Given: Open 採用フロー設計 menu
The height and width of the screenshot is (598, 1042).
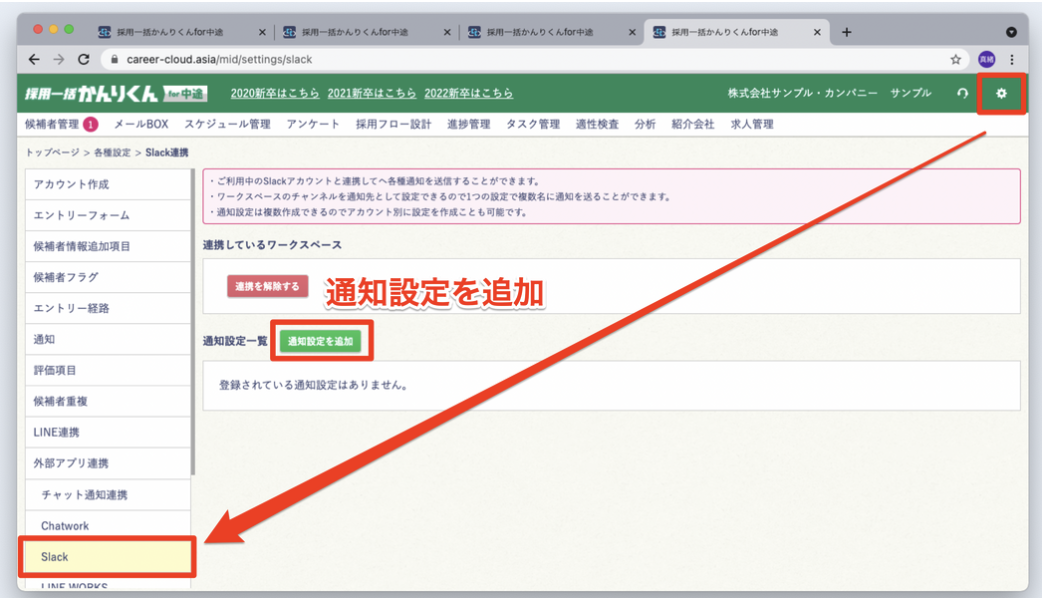Looking at the screenshot, I should (393, 124).
